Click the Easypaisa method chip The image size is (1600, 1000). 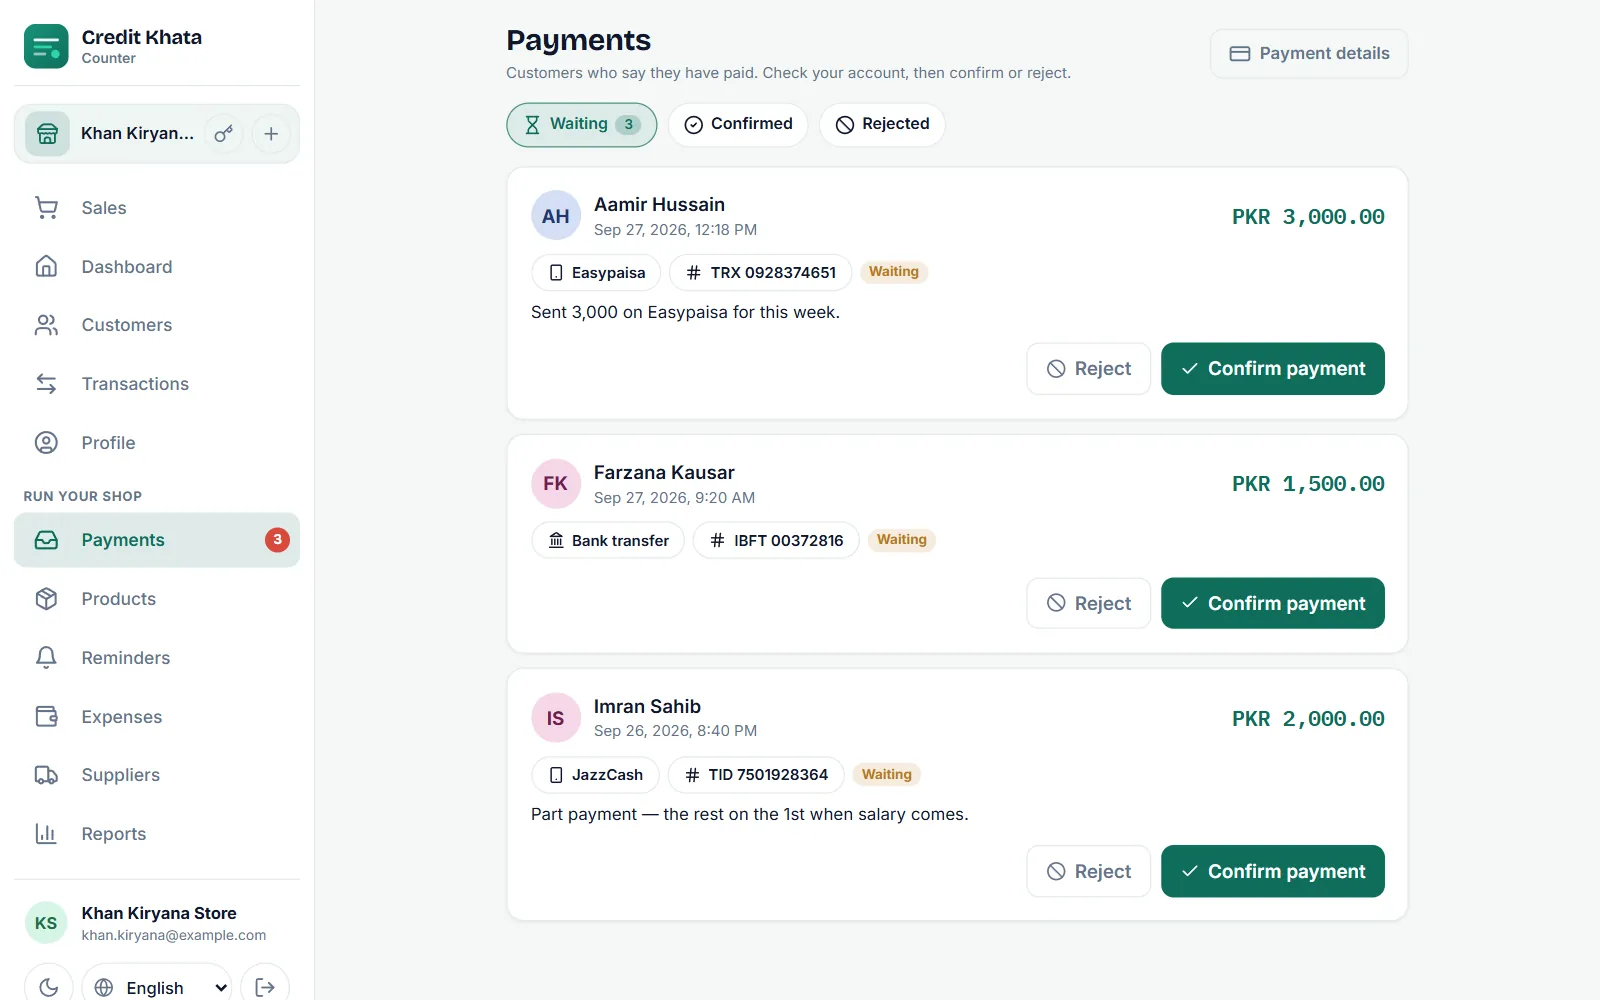point(596,273)
